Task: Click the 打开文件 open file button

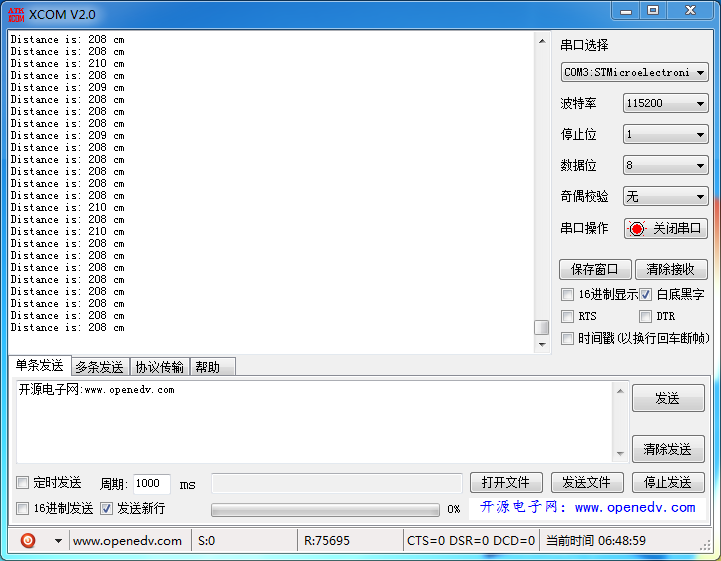Action: pyautogui.click(x=506, y=482)
